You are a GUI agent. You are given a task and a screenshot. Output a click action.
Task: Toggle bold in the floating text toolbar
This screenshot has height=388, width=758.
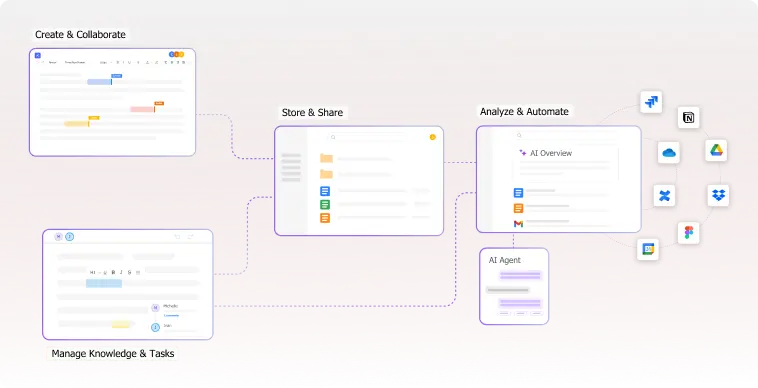tap(113, 273)
